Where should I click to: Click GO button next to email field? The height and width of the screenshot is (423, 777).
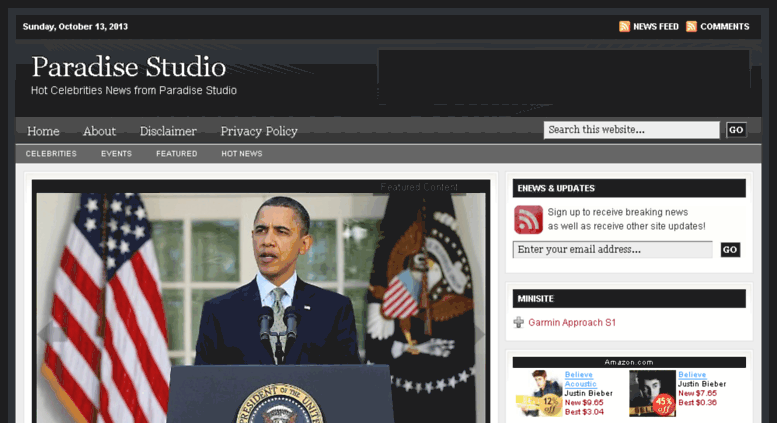[x=730, y=250]
